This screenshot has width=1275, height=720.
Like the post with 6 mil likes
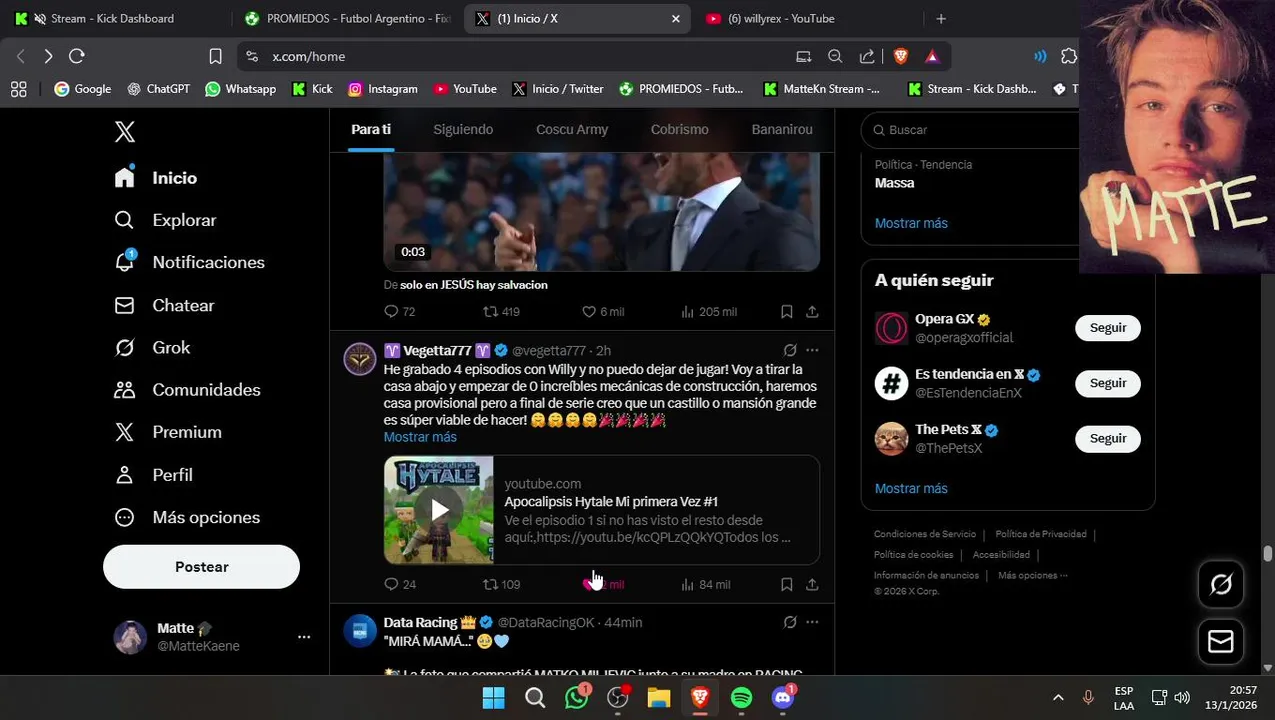pos(603,312)
